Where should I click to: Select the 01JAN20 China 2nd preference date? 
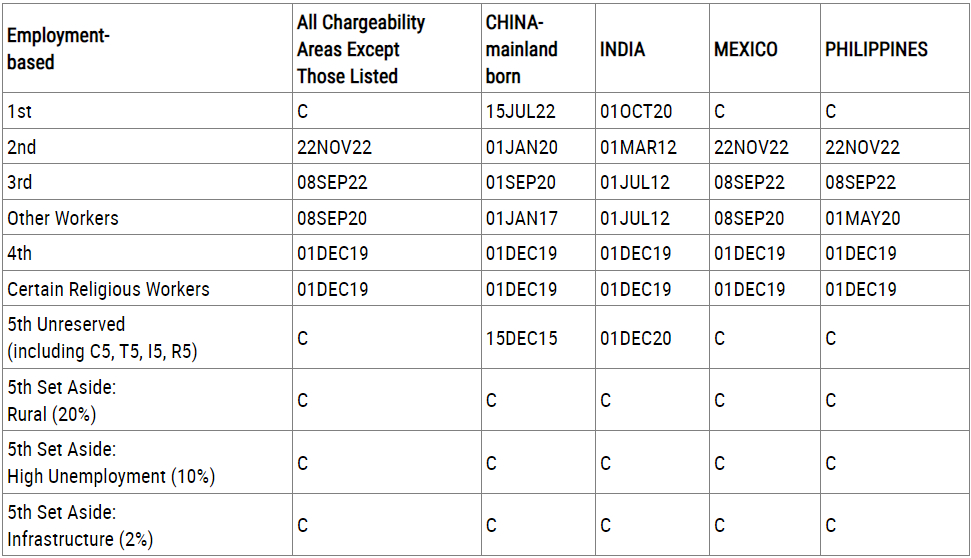pyautogui.click(x=521, y=147)
